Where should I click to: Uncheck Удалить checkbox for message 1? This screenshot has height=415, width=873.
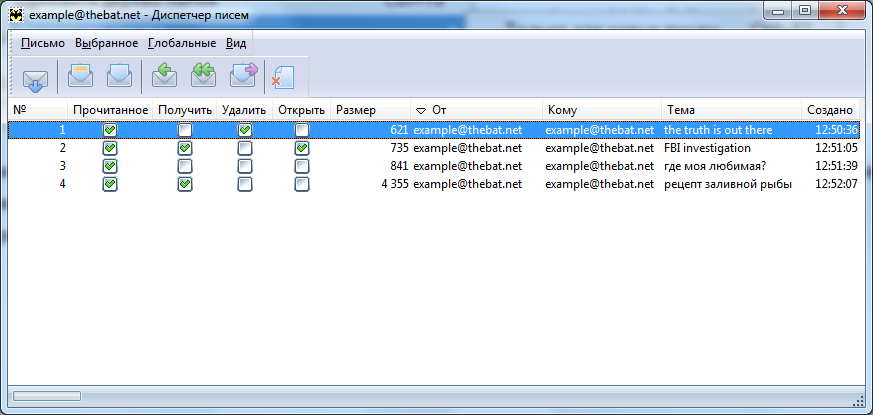244,130
